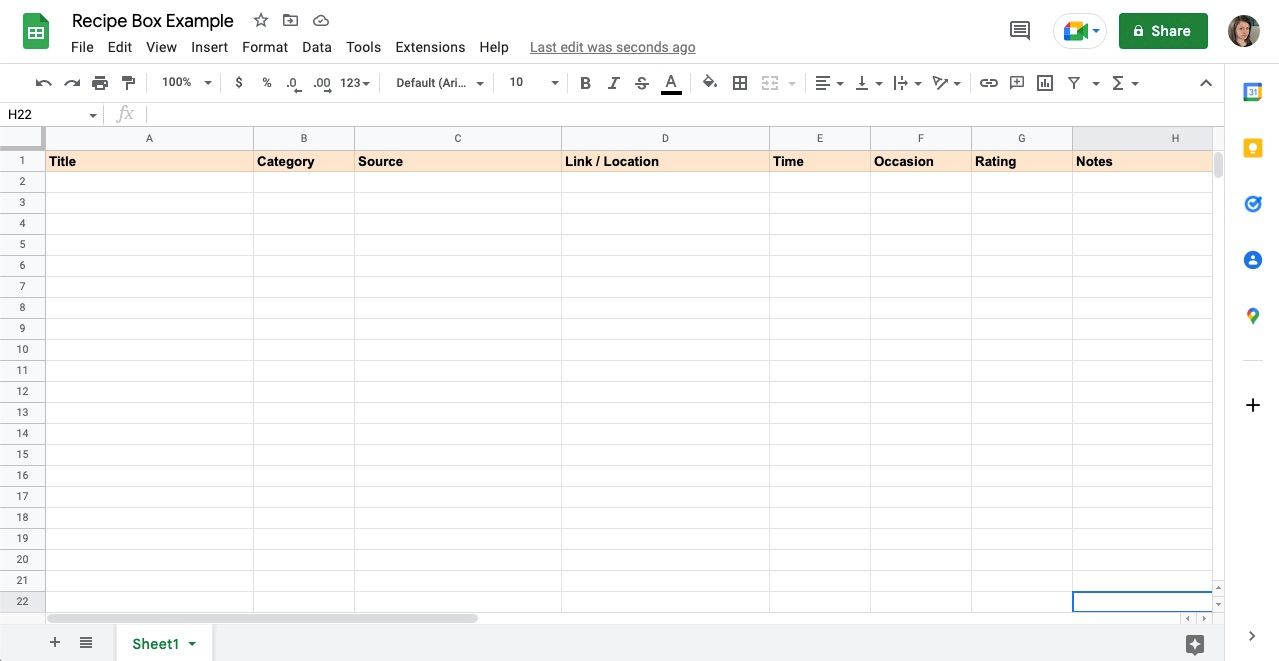Open version history via last edit link

tap(613, 47)
